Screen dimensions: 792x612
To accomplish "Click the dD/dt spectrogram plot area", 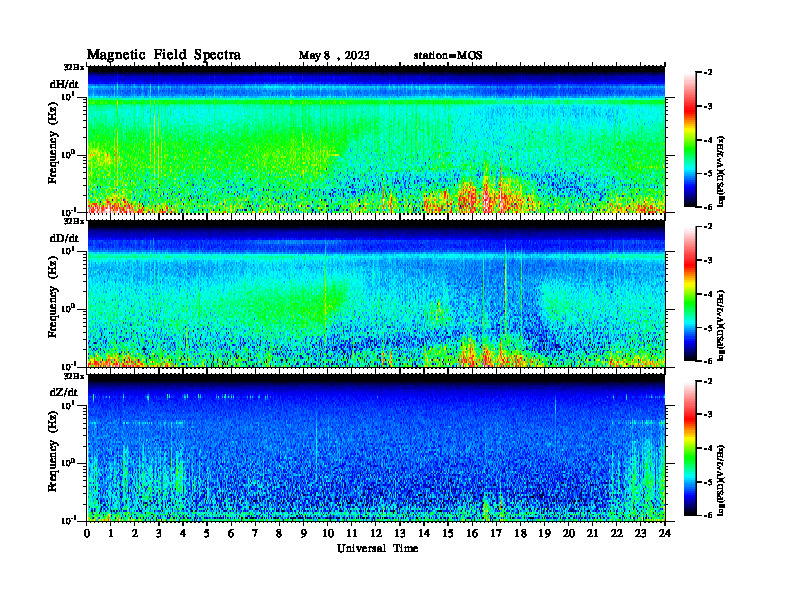I will pos(376,293).
